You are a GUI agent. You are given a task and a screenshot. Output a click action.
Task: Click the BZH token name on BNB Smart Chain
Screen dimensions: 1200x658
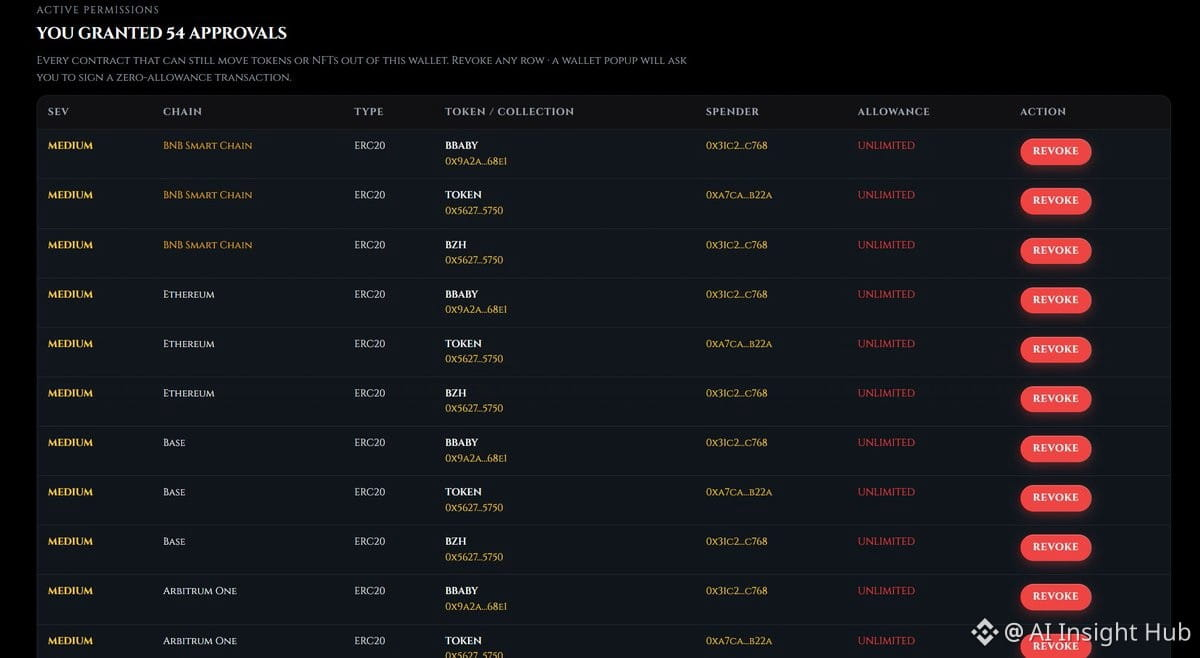(455, 245)
